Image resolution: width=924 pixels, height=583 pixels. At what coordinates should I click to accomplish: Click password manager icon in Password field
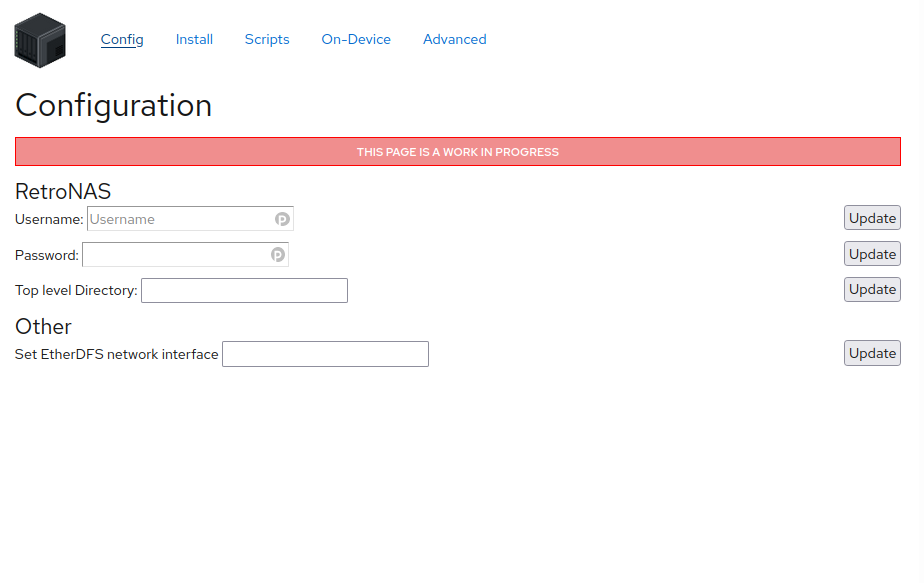(278, 255)
